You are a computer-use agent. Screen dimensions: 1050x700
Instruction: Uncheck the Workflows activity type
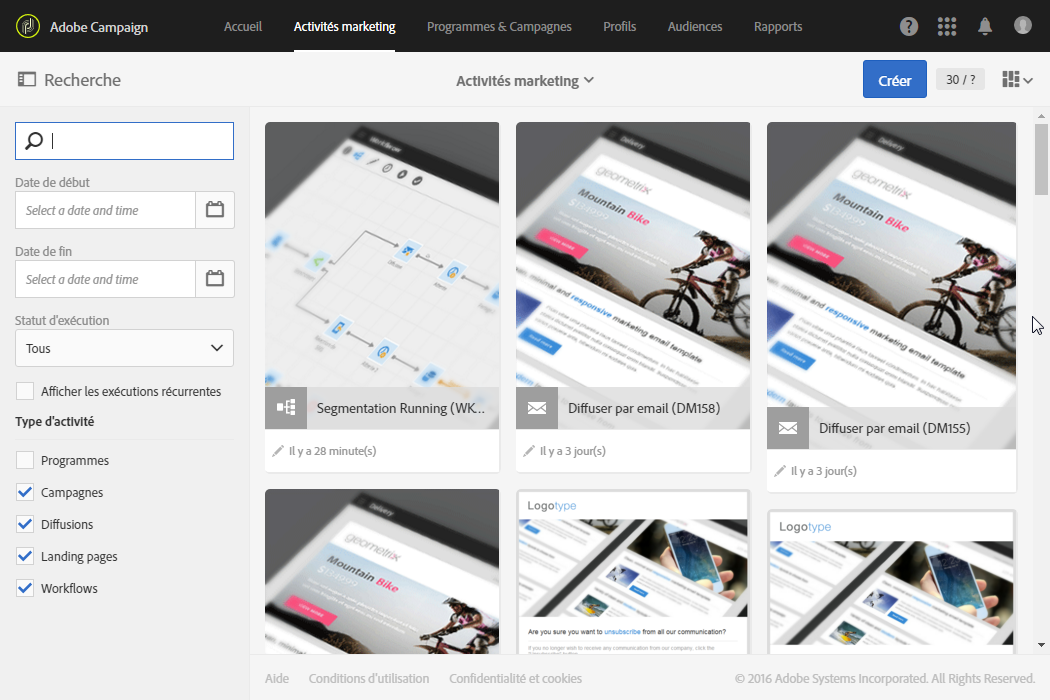(x=25, y=588)
